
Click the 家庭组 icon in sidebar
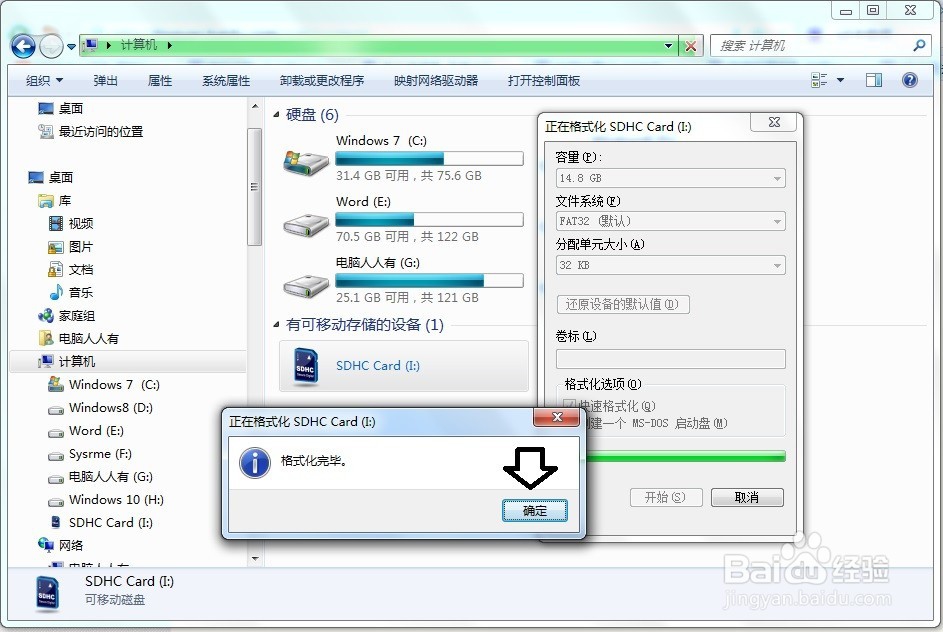point(46,316)
